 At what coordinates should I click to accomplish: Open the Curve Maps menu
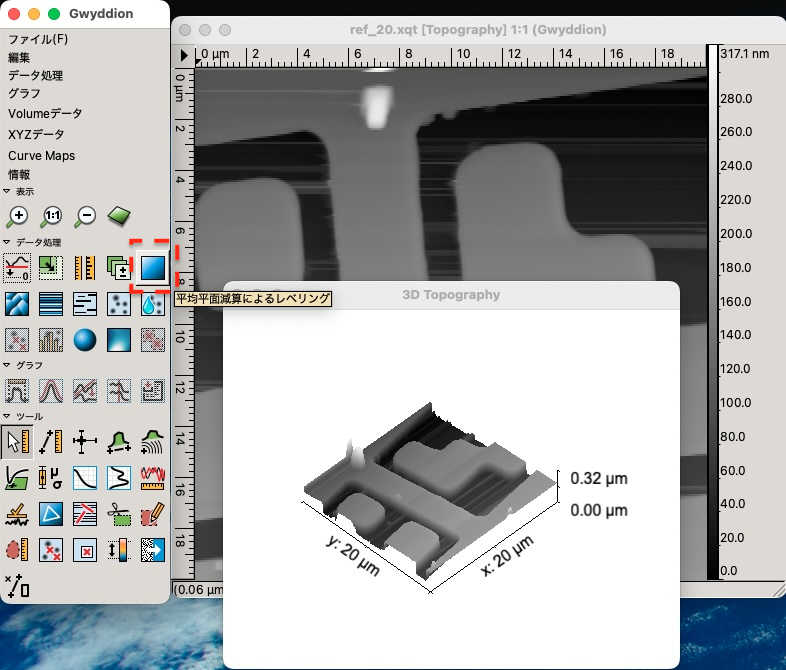(x=42, y=156)
